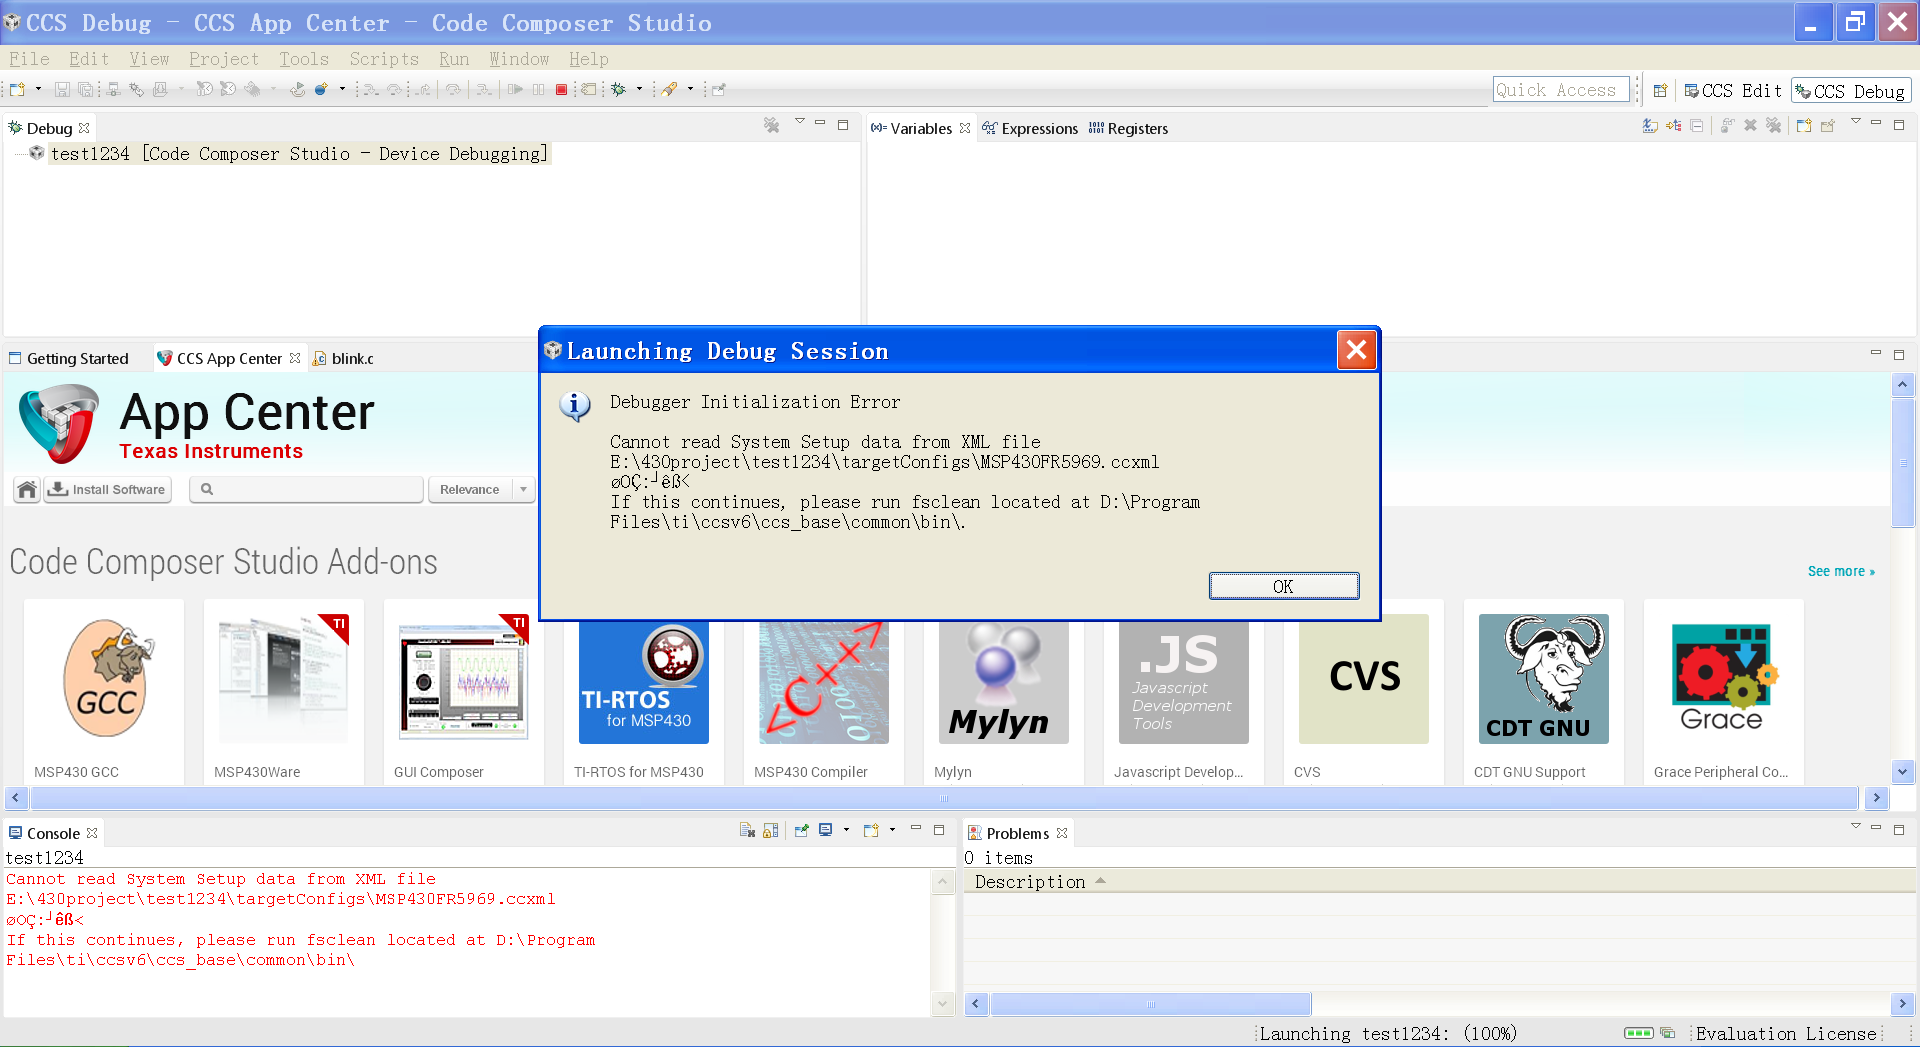Click the Install Software button
Screen dimensions: 1920x1047
tap(108, 489)
